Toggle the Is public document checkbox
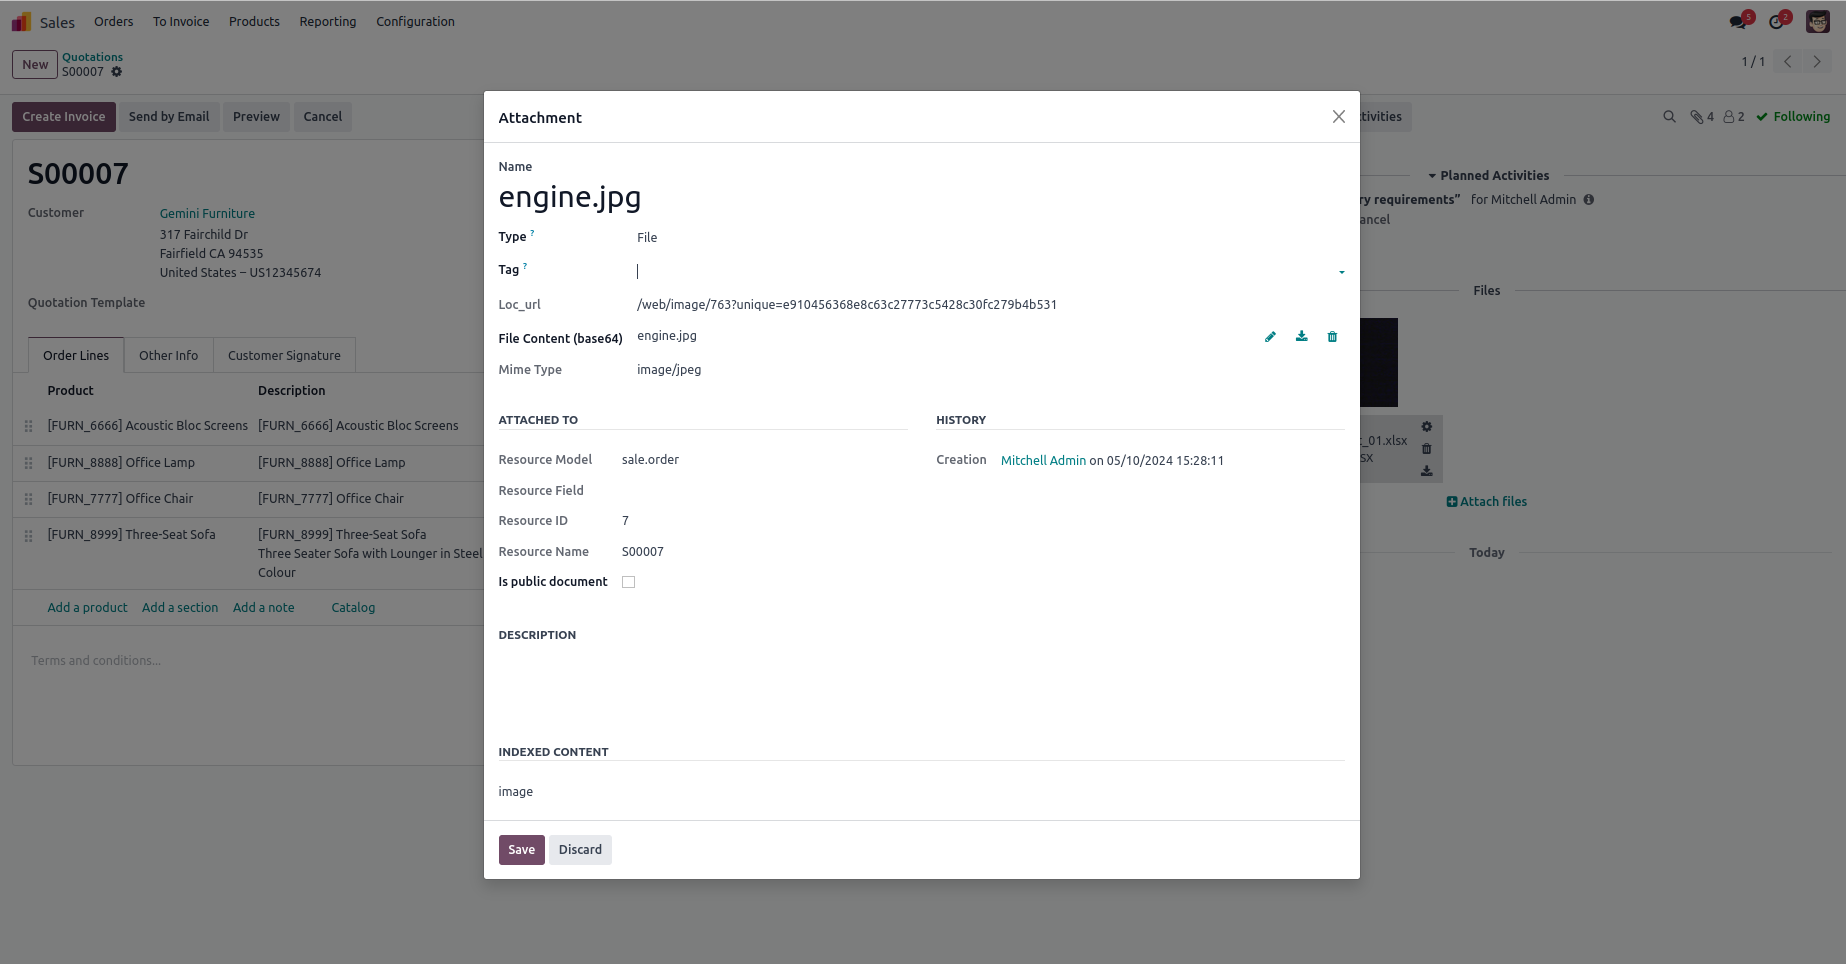 pyautogui.click(x=628, y=582)
